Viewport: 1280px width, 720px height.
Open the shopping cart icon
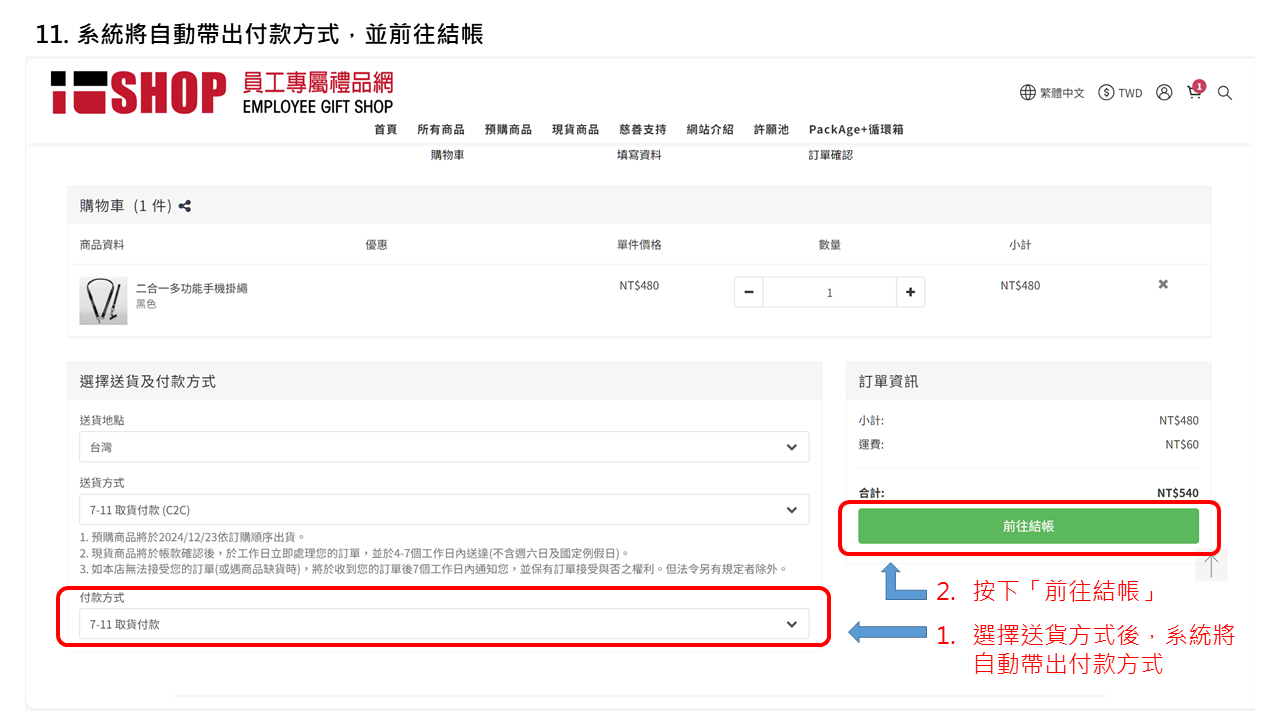tap(1194, 92)
